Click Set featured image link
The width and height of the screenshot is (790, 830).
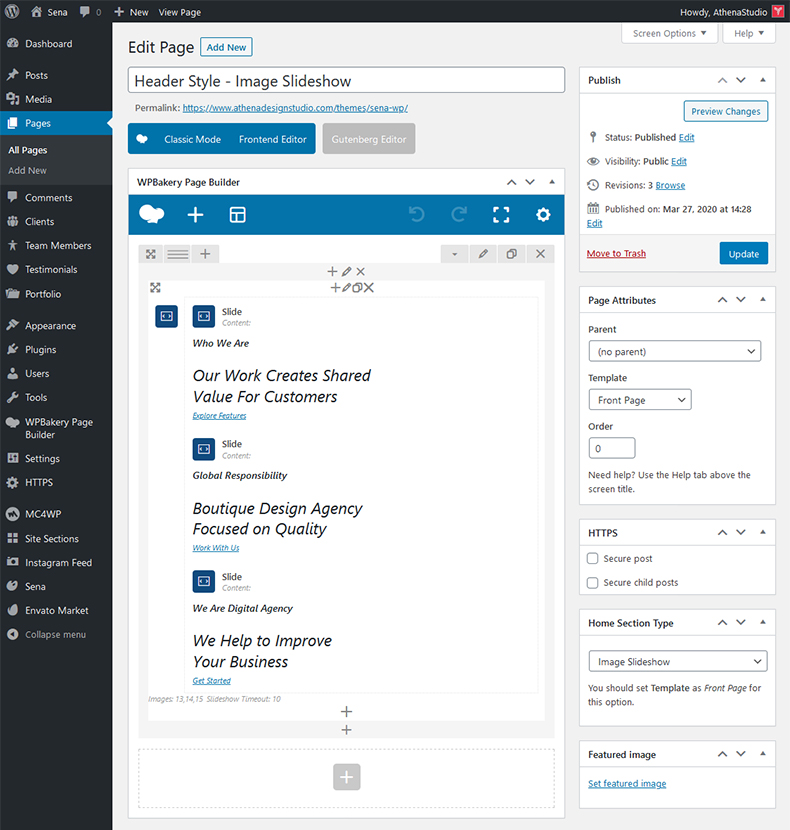627,783
